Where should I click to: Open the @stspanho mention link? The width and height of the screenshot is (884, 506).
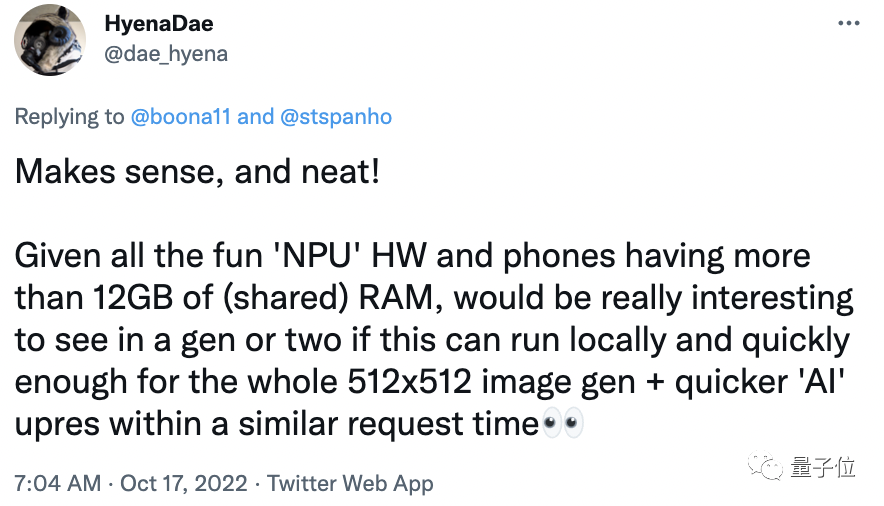point(336,117)
